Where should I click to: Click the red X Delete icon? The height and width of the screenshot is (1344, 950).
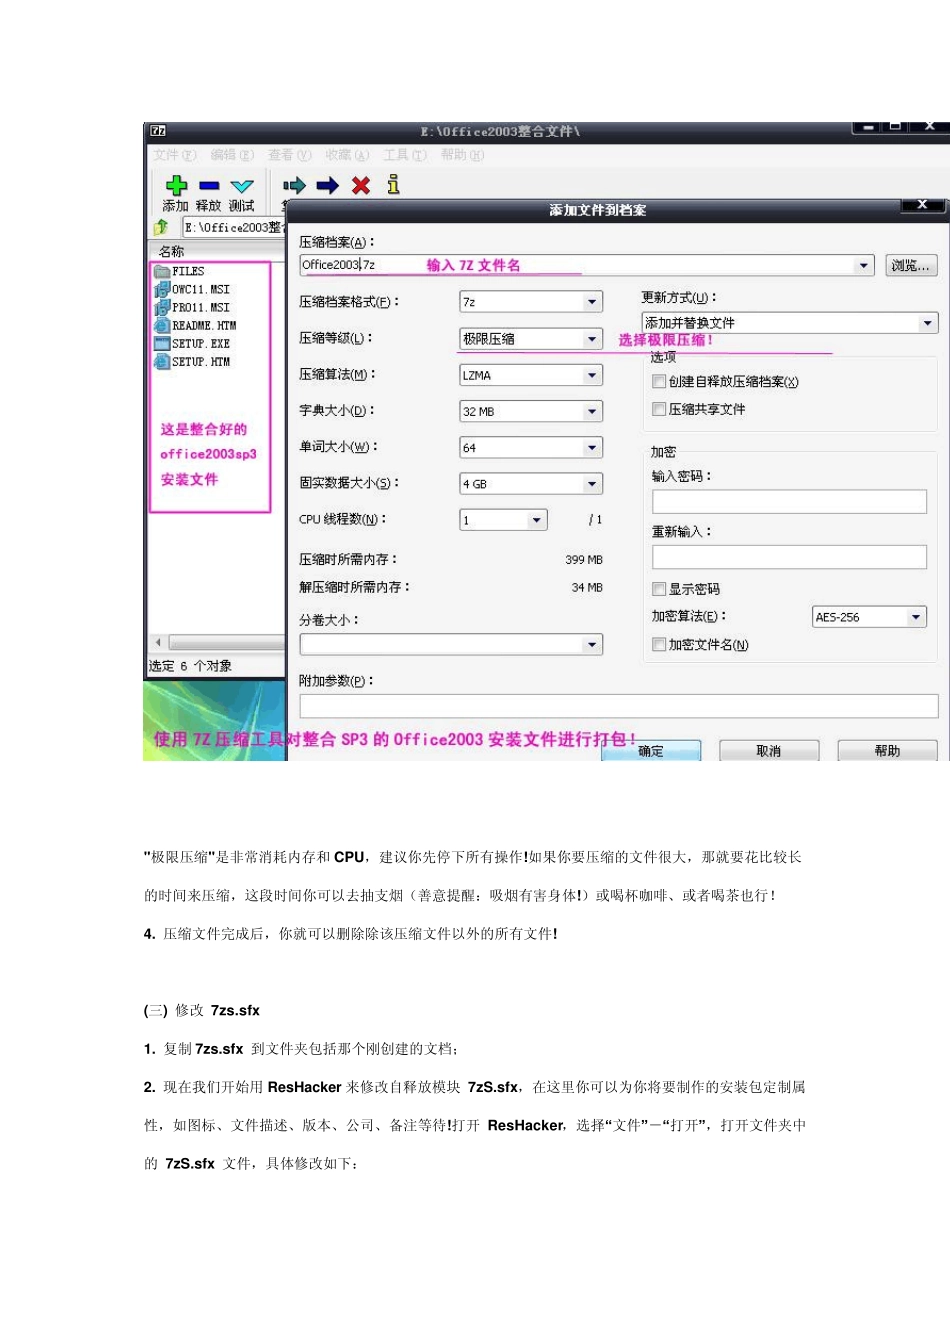[x=361, y=185]
